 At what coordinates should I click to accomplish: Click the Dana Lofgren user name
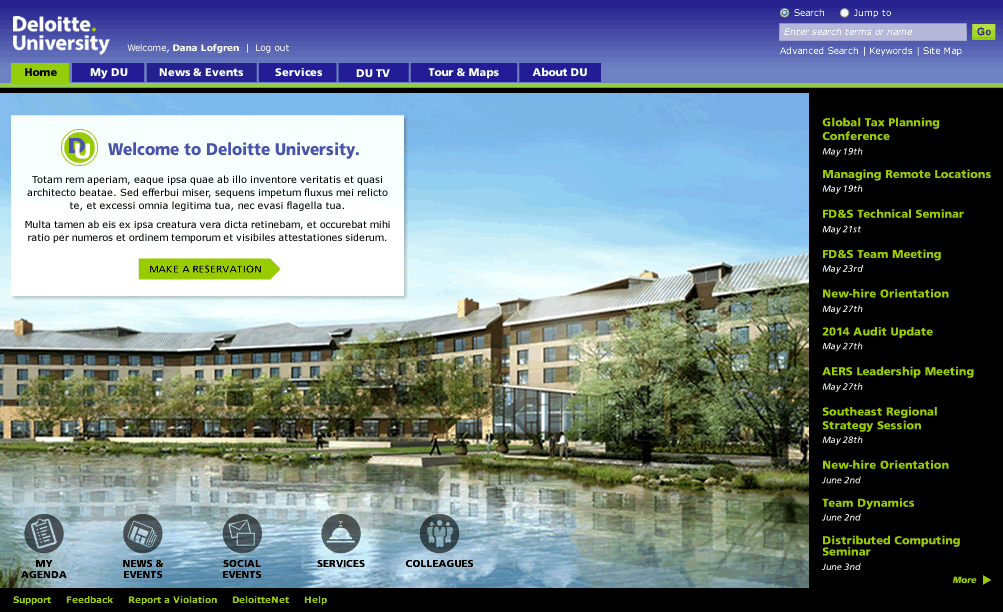pos(205,48)
